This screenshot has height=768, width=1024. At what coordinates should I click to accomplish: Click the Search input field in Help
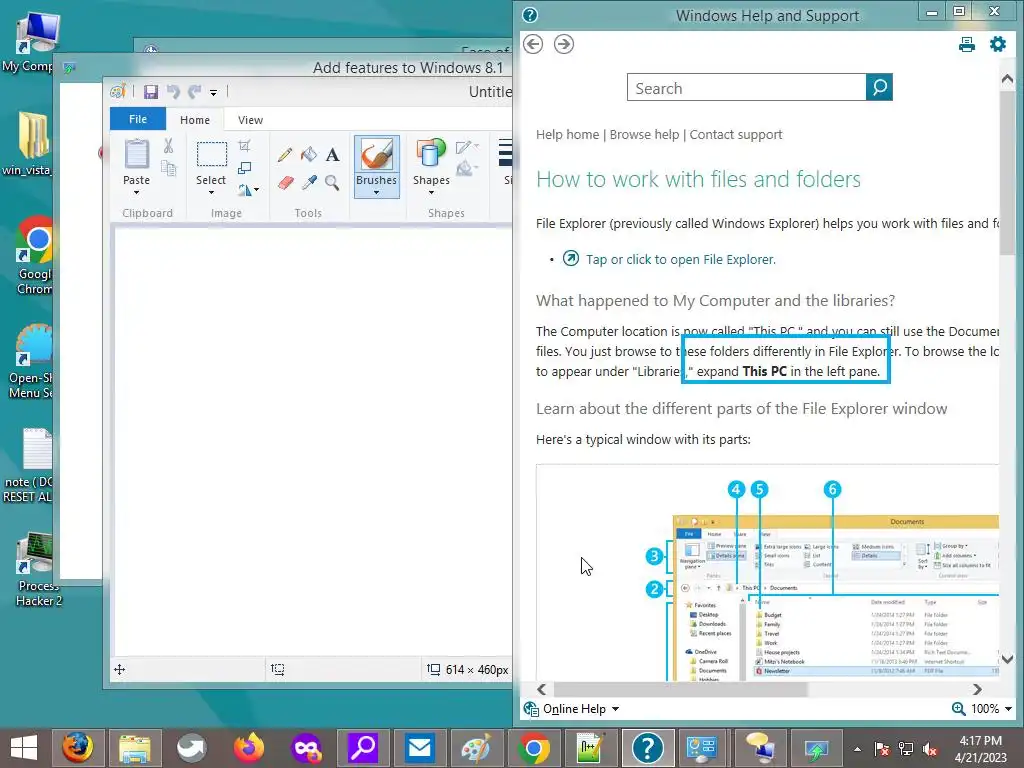746,88
